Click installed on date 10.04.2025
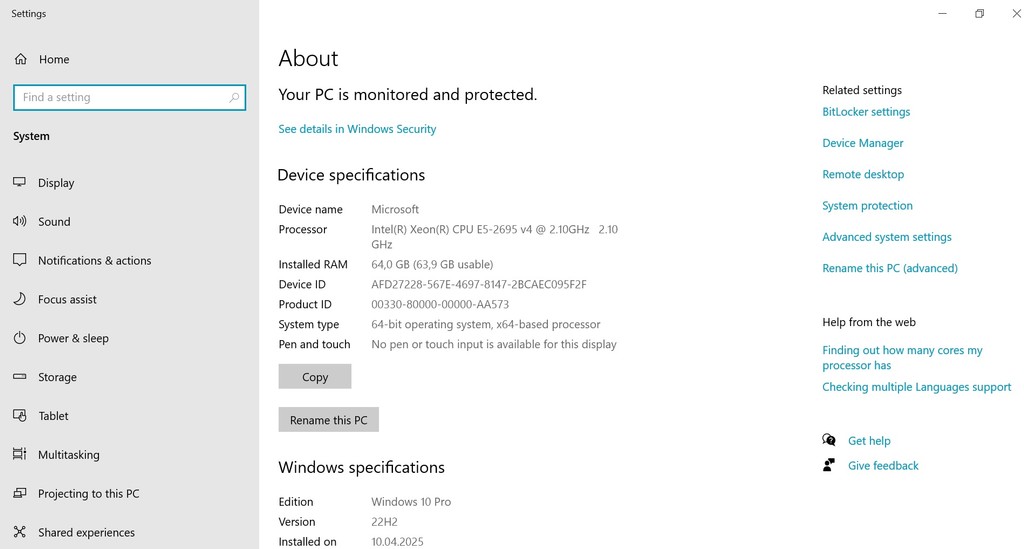 pos(397,542)
